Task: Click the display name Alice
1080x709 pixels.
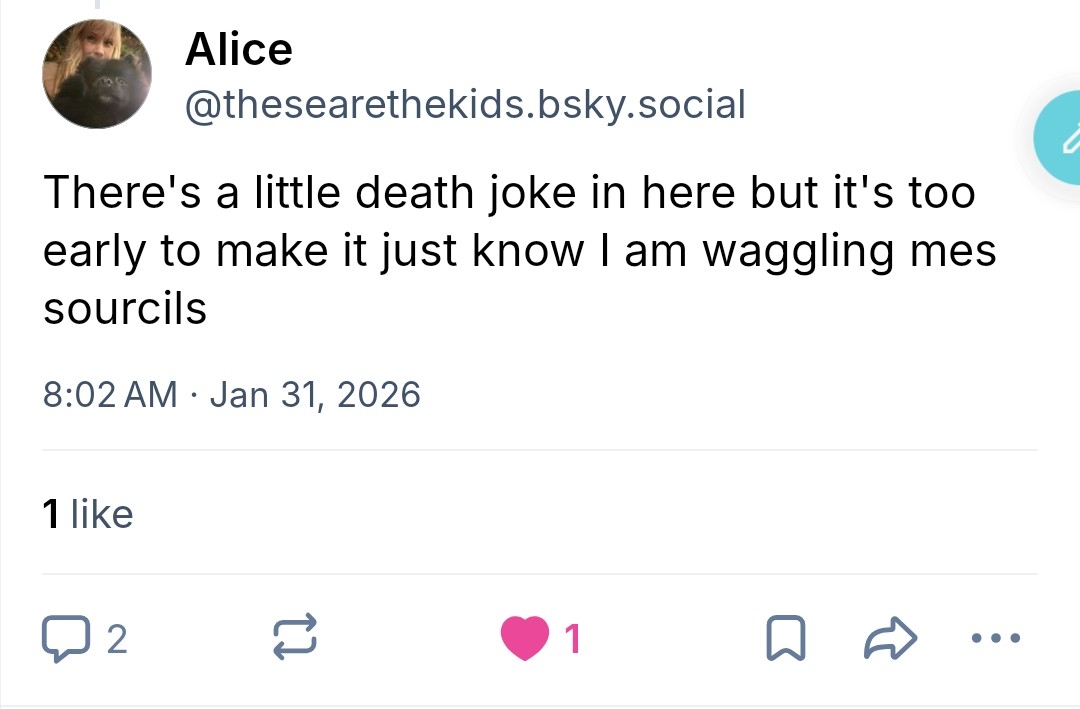Action: [238, 49]
